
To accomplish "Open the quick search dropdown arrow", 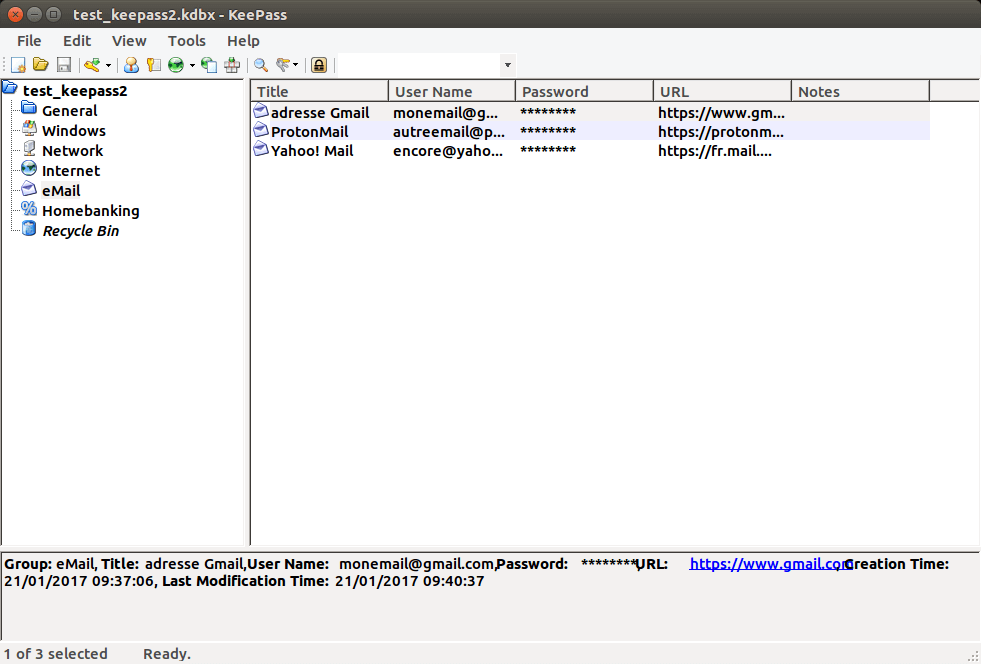I will [x=507, y=65].
